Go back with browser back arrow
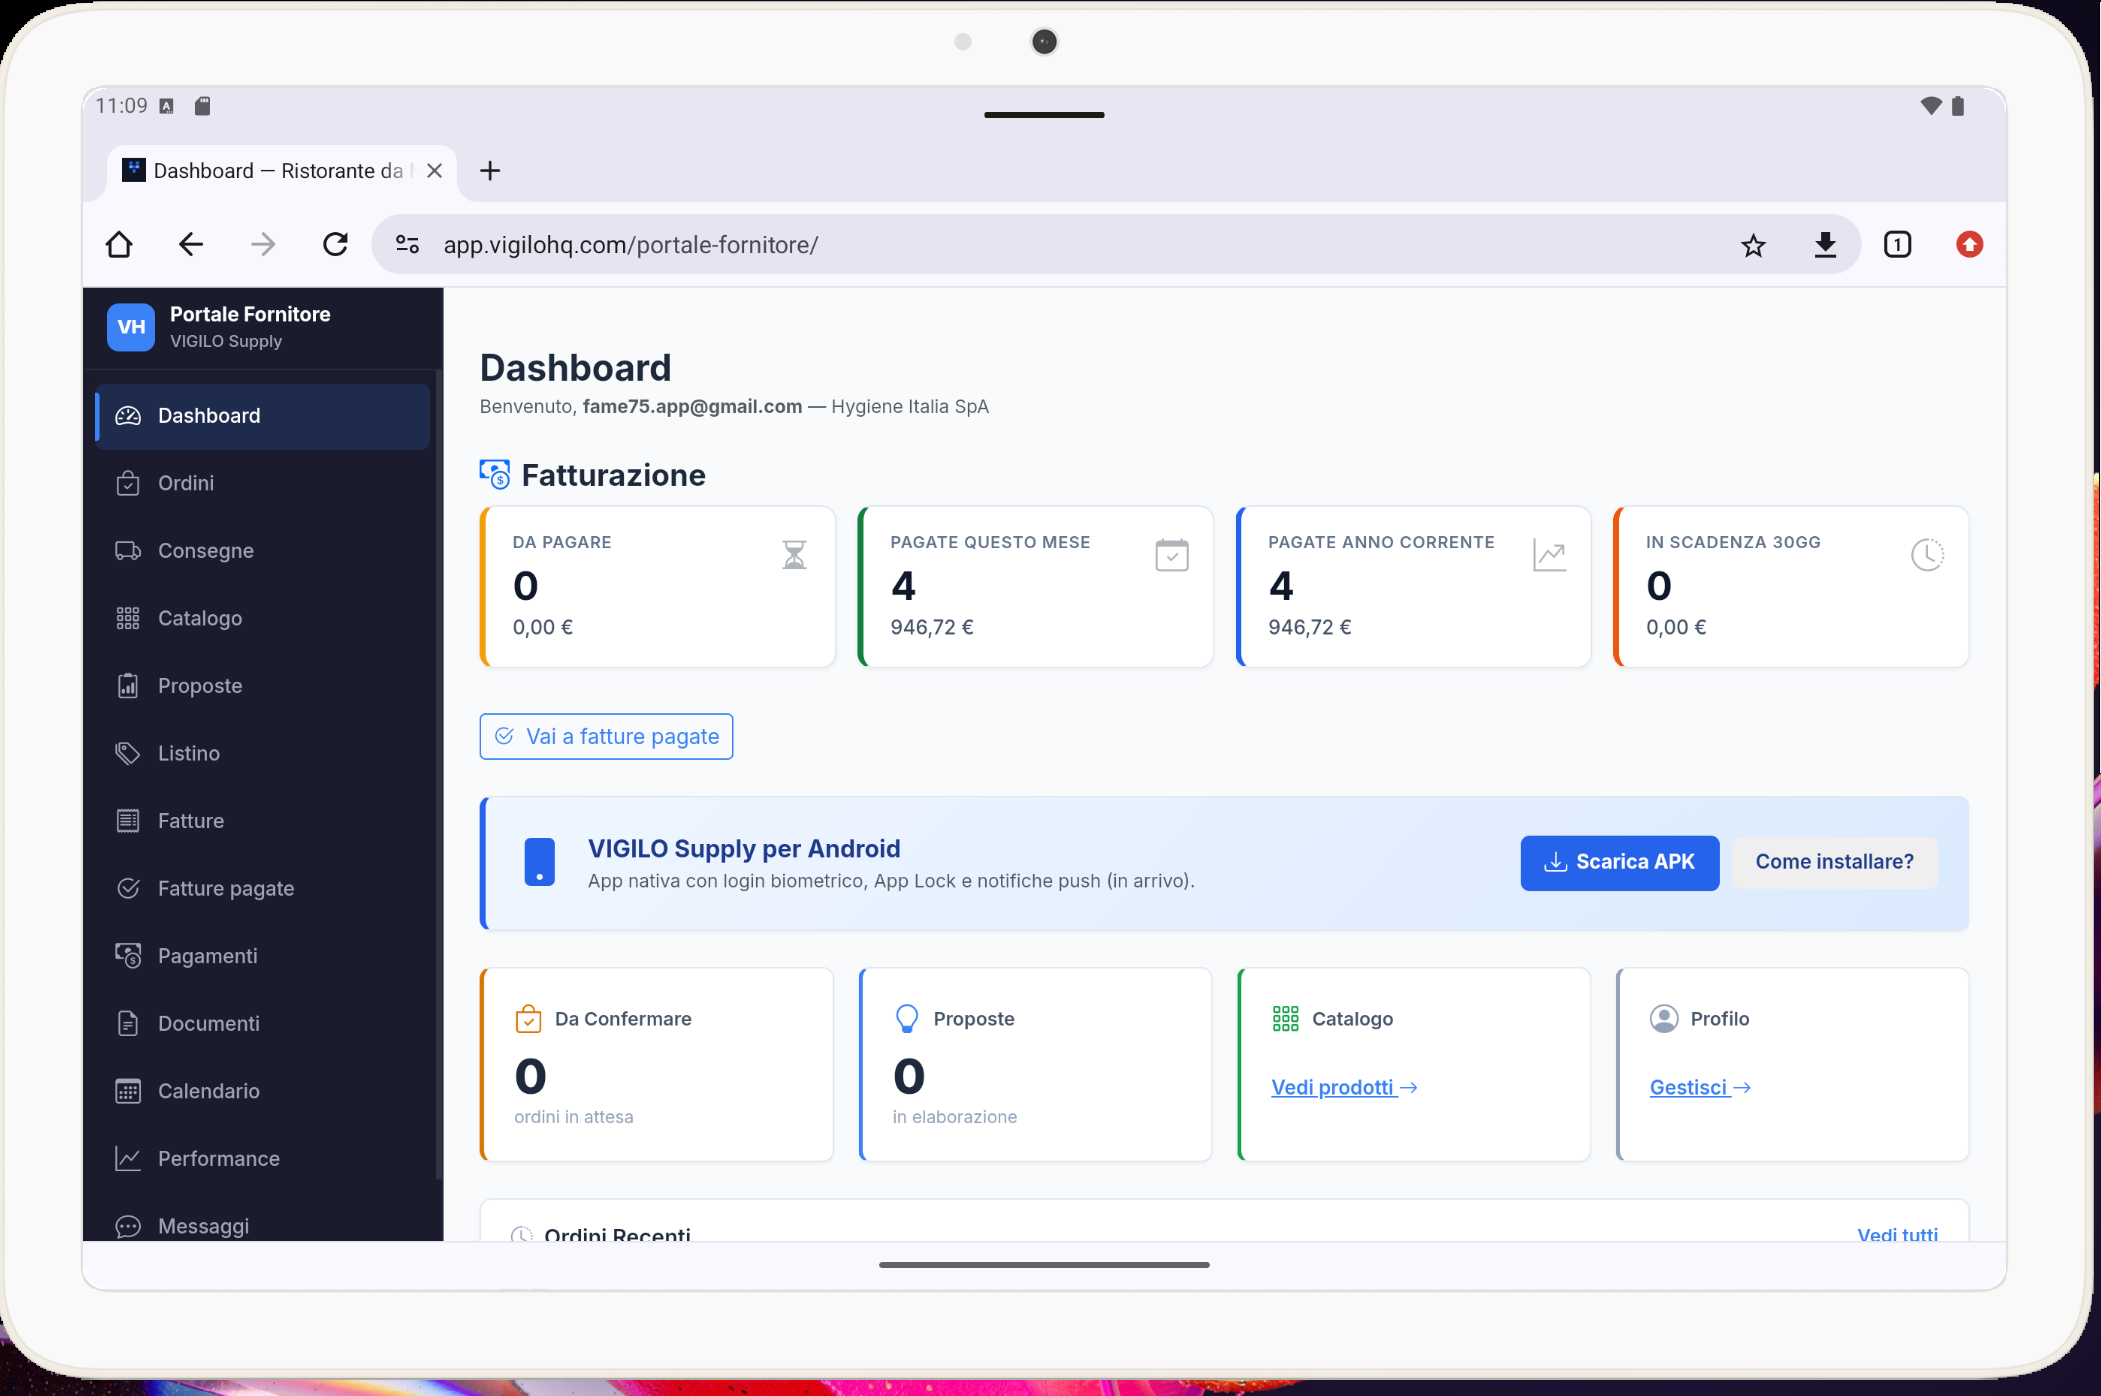 [191, 244]
